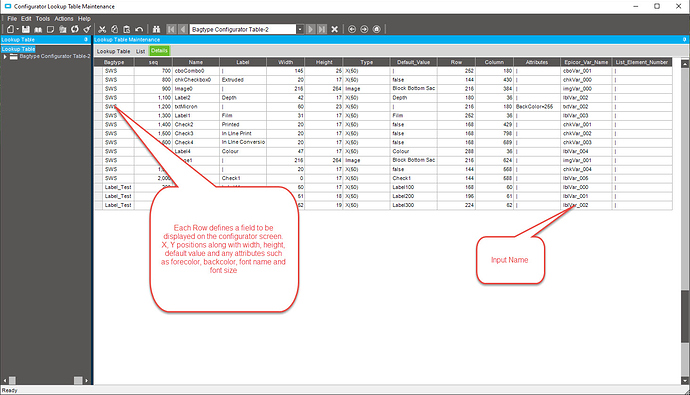Click the Undo arrow icon
The height and width of the screenshot is (395, 690).
pos(139,29)
